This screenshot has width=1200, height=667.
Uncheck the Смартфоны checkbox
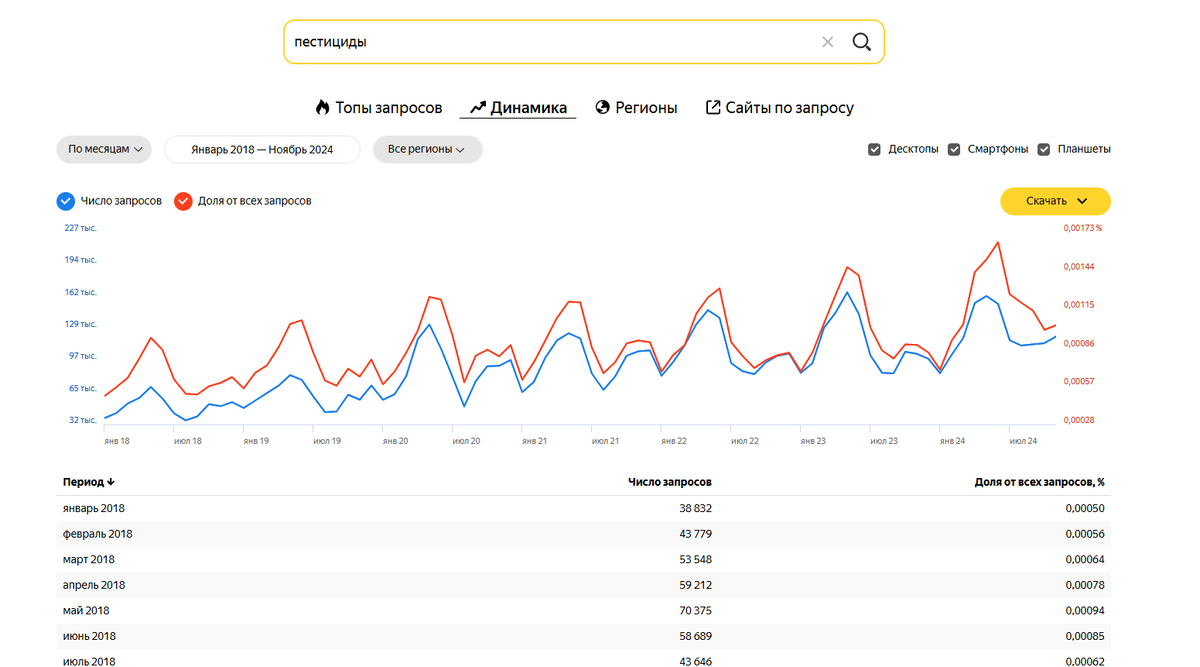(x=954, y=149)
